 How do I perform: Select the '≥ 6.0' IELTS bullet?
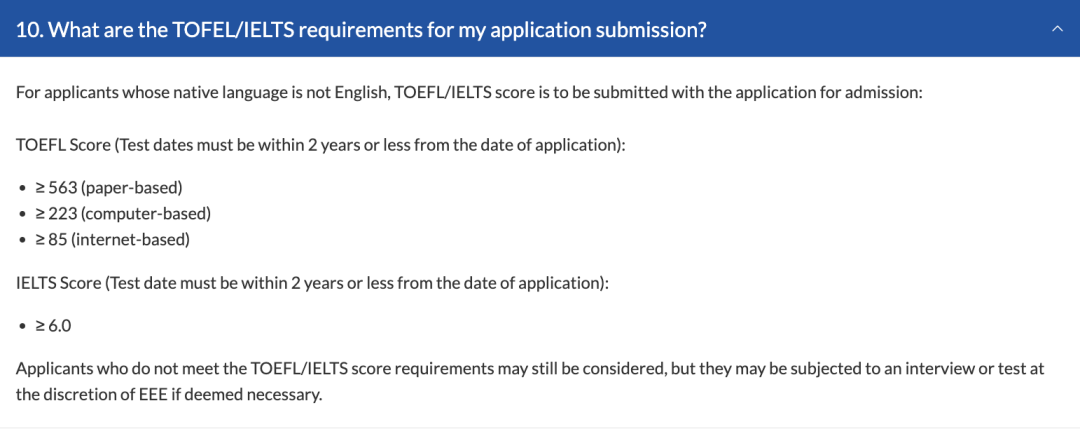53,326
